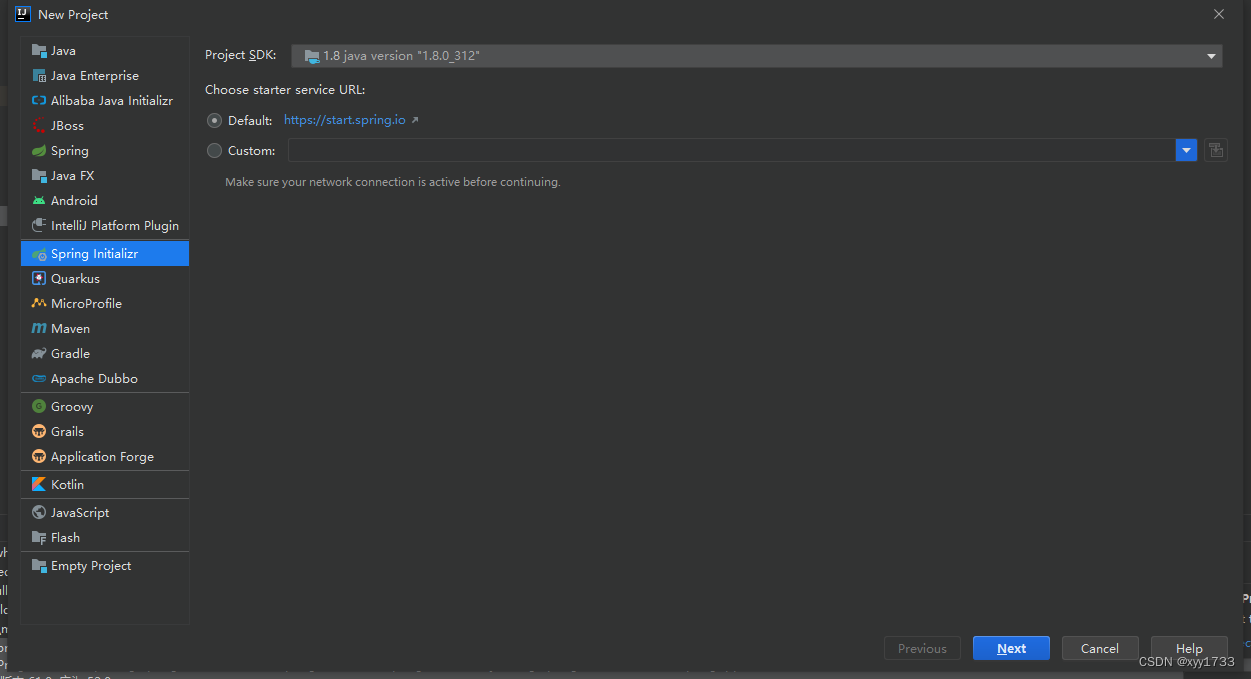Viewport: 1251px width, 679px height.
Task: Click the Gradle elephant icon
Action: [x=39, y=354]
